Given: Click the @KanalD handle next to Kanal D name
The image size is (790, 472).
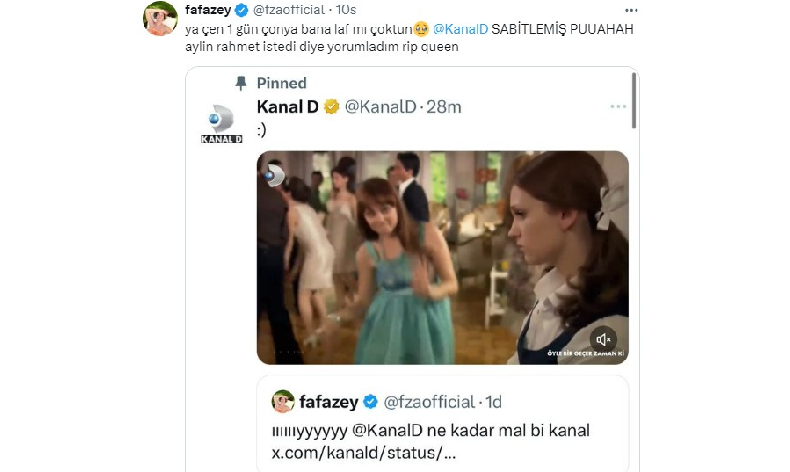Looking at the screenshot, I should coord(383,107).
